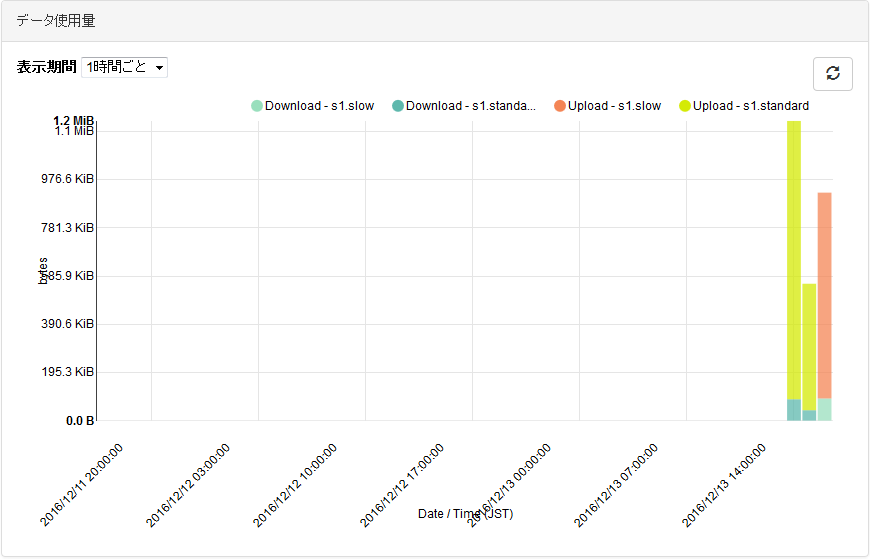Screen dimensions: 870x559
Task: Click the light green download segment under orange bar
Action: coord(825,409)
